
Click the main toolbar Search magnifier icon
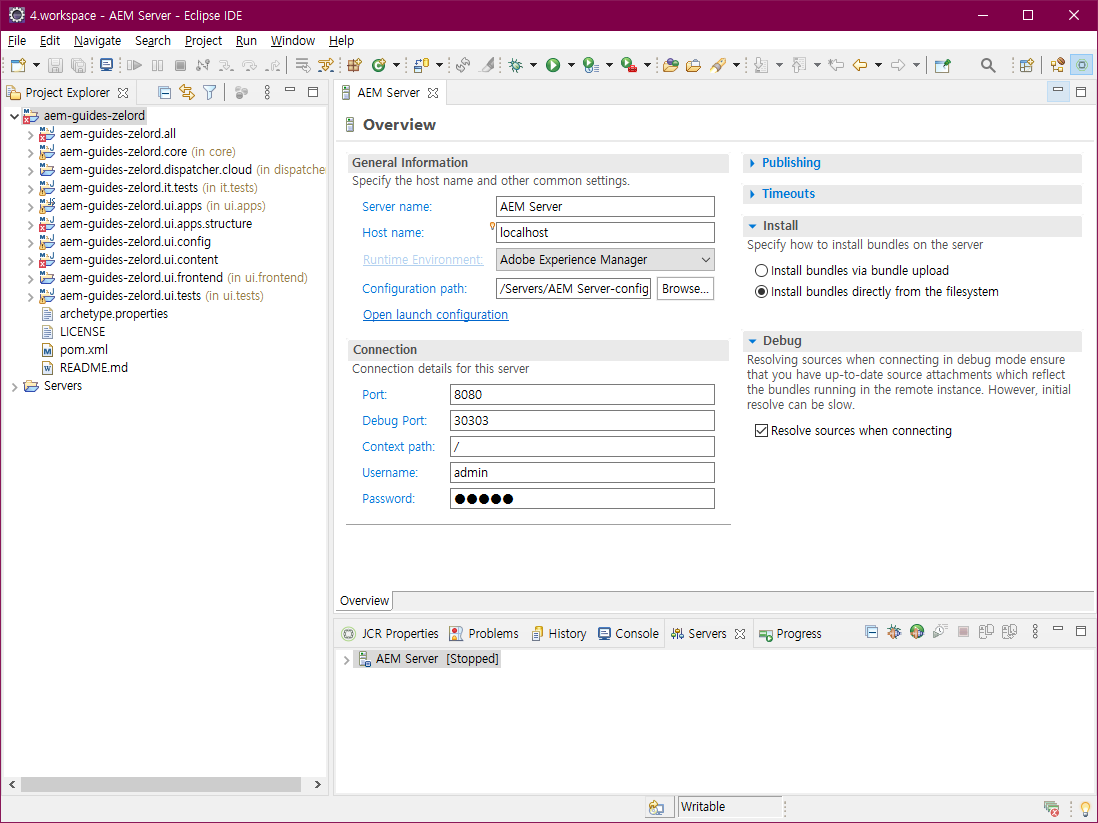click(988, 65)
